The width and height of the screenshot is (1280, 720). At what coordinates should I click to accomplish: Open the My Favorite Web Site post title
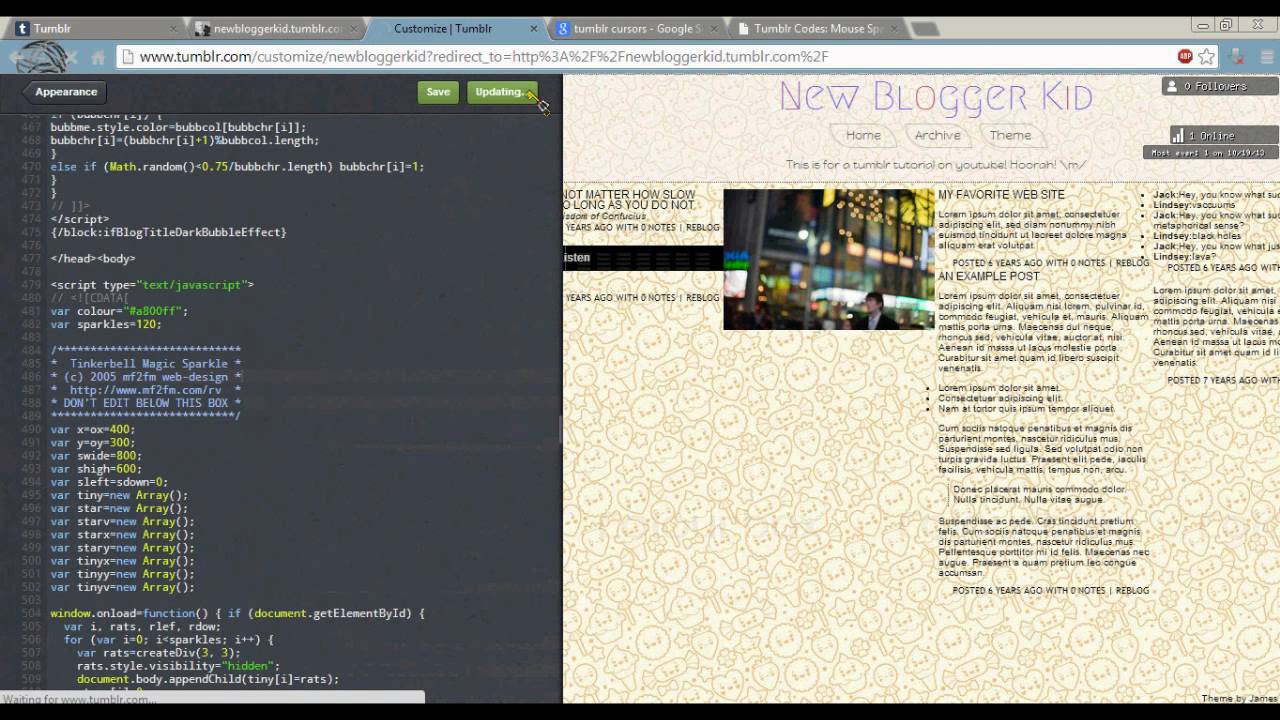coord(1001,195)
